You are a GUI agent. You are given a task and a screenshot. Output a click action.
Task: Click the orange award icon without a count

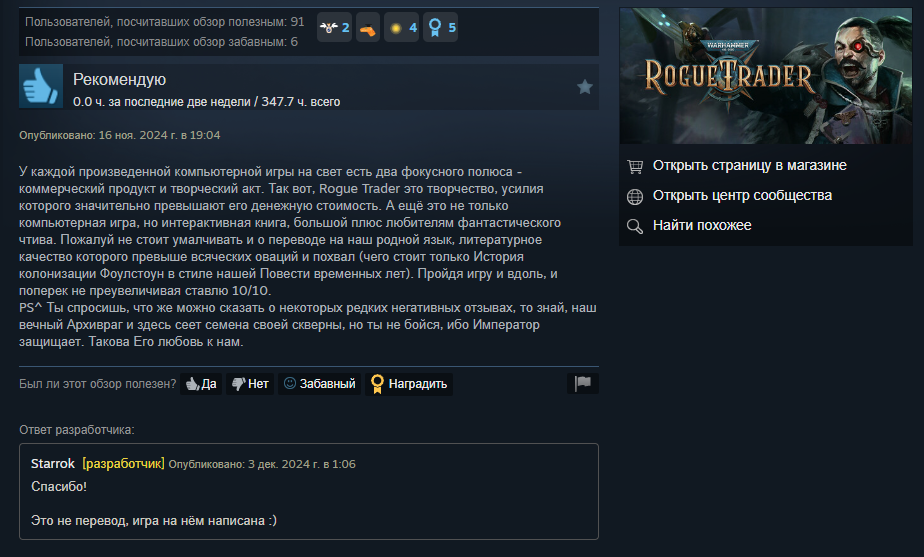[x=368, y=27]
